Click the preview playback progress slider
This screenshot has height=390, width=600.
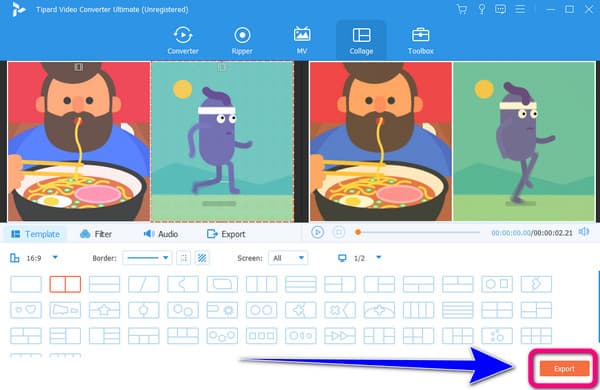click(x=418, y=232)
